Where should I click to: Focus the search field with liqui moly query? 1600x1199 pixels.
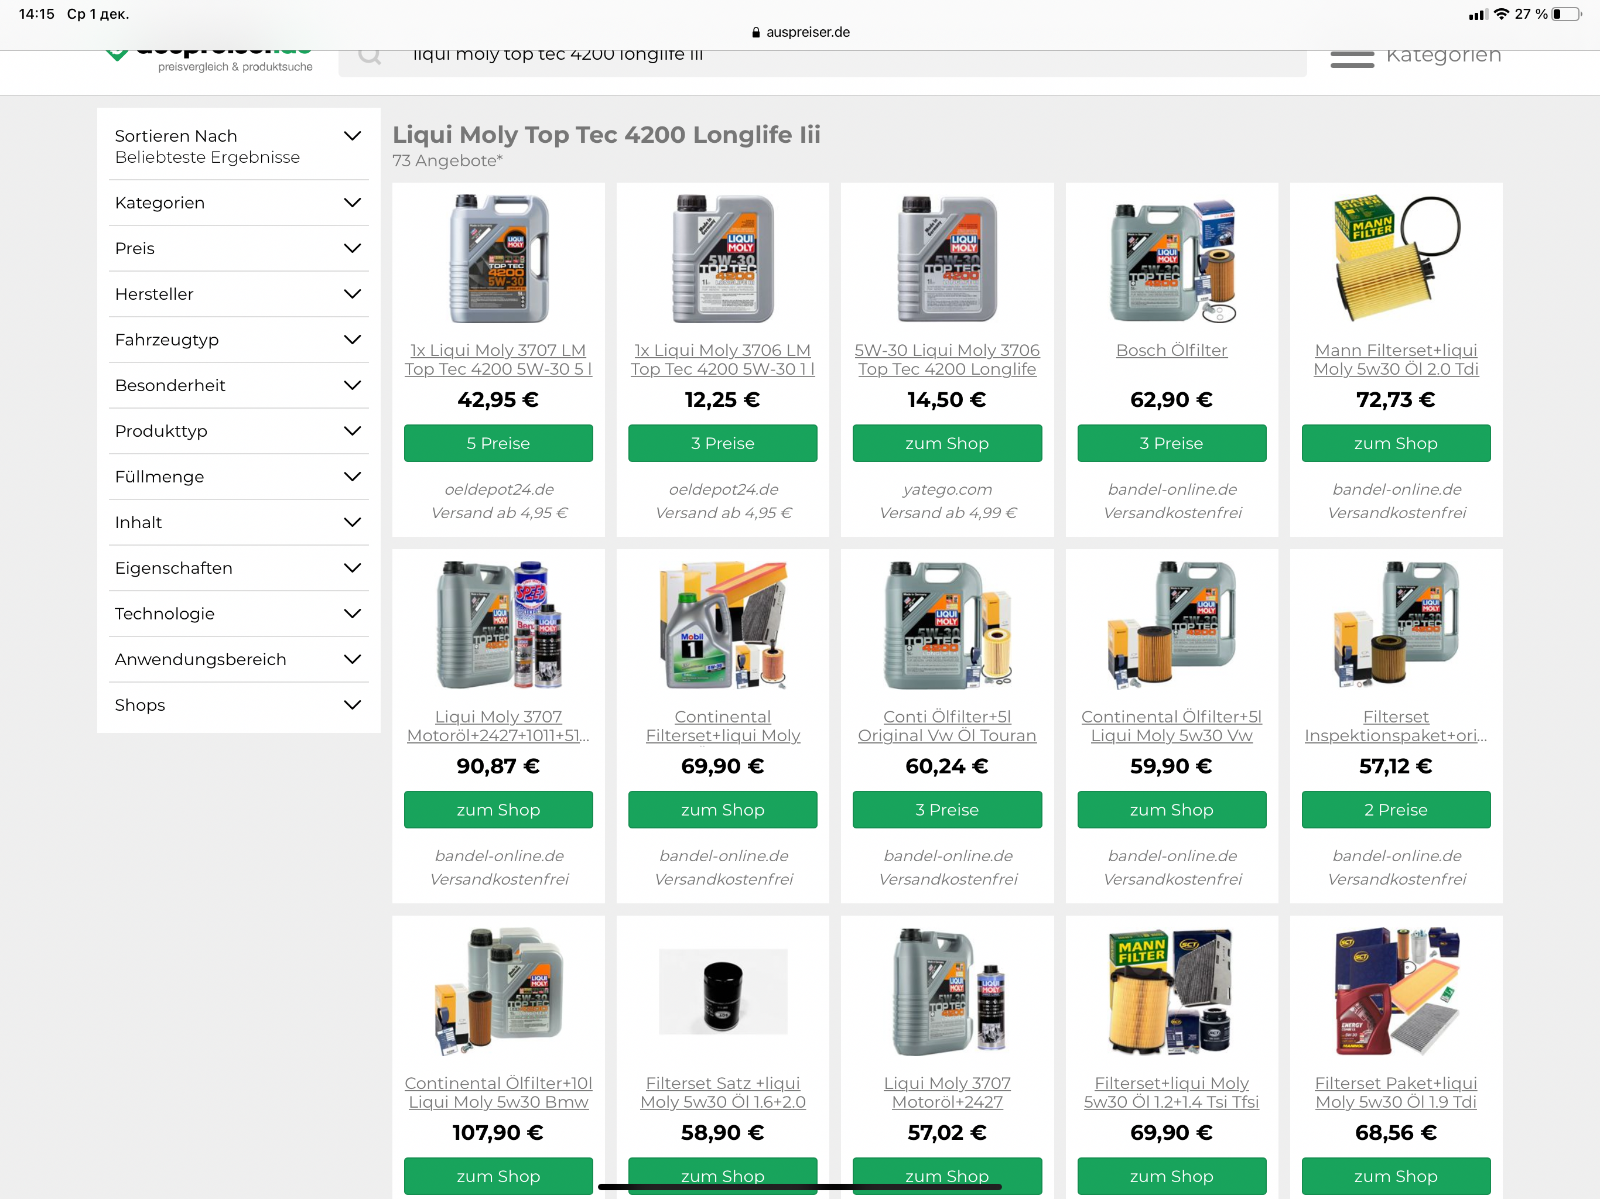[823, 62]
